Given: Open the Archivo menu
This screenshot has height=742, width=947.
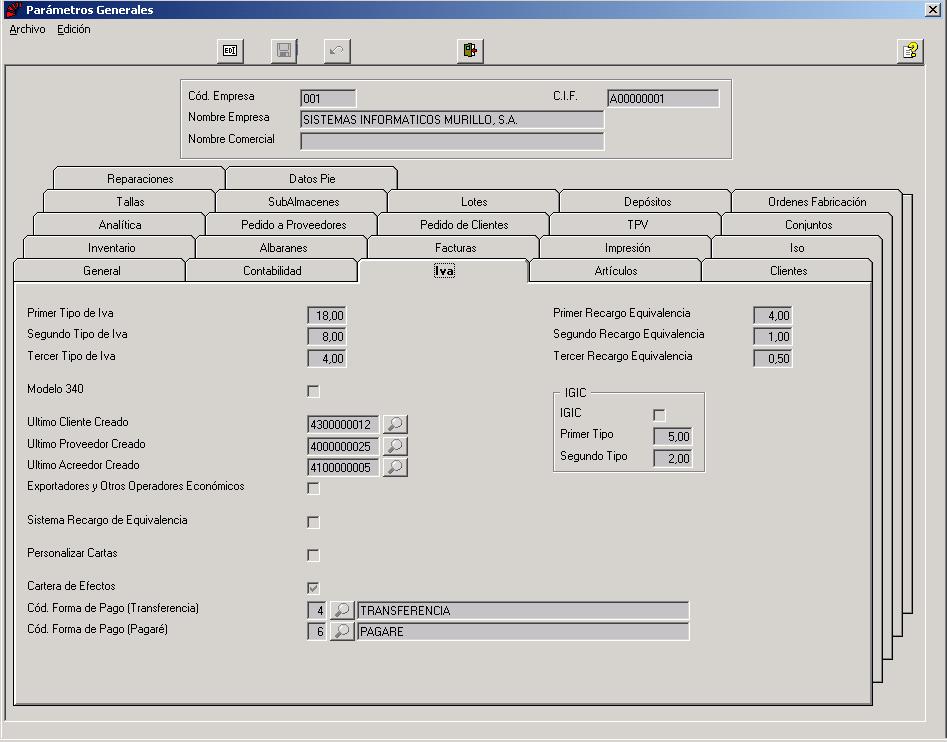Looking at the screenshot, I should [x=27, y=29].
